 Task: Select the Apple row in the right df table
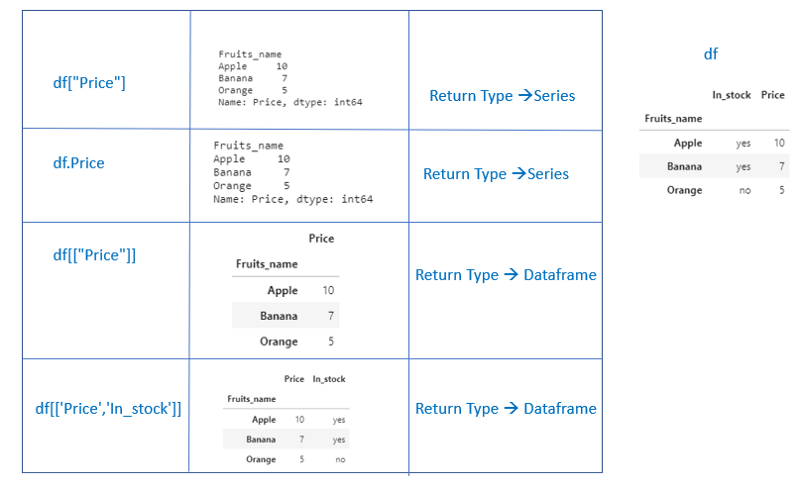pyautogui.click(x=712, y=143)
